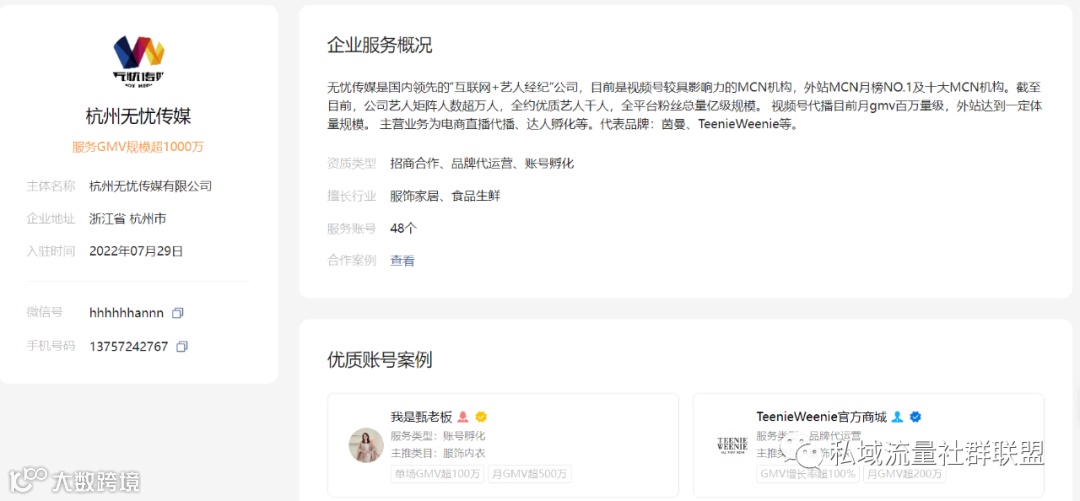Click the 单场GMV超100万 tag
Image resolution: width=1080 pixels, height=501 pixels.
438,474
